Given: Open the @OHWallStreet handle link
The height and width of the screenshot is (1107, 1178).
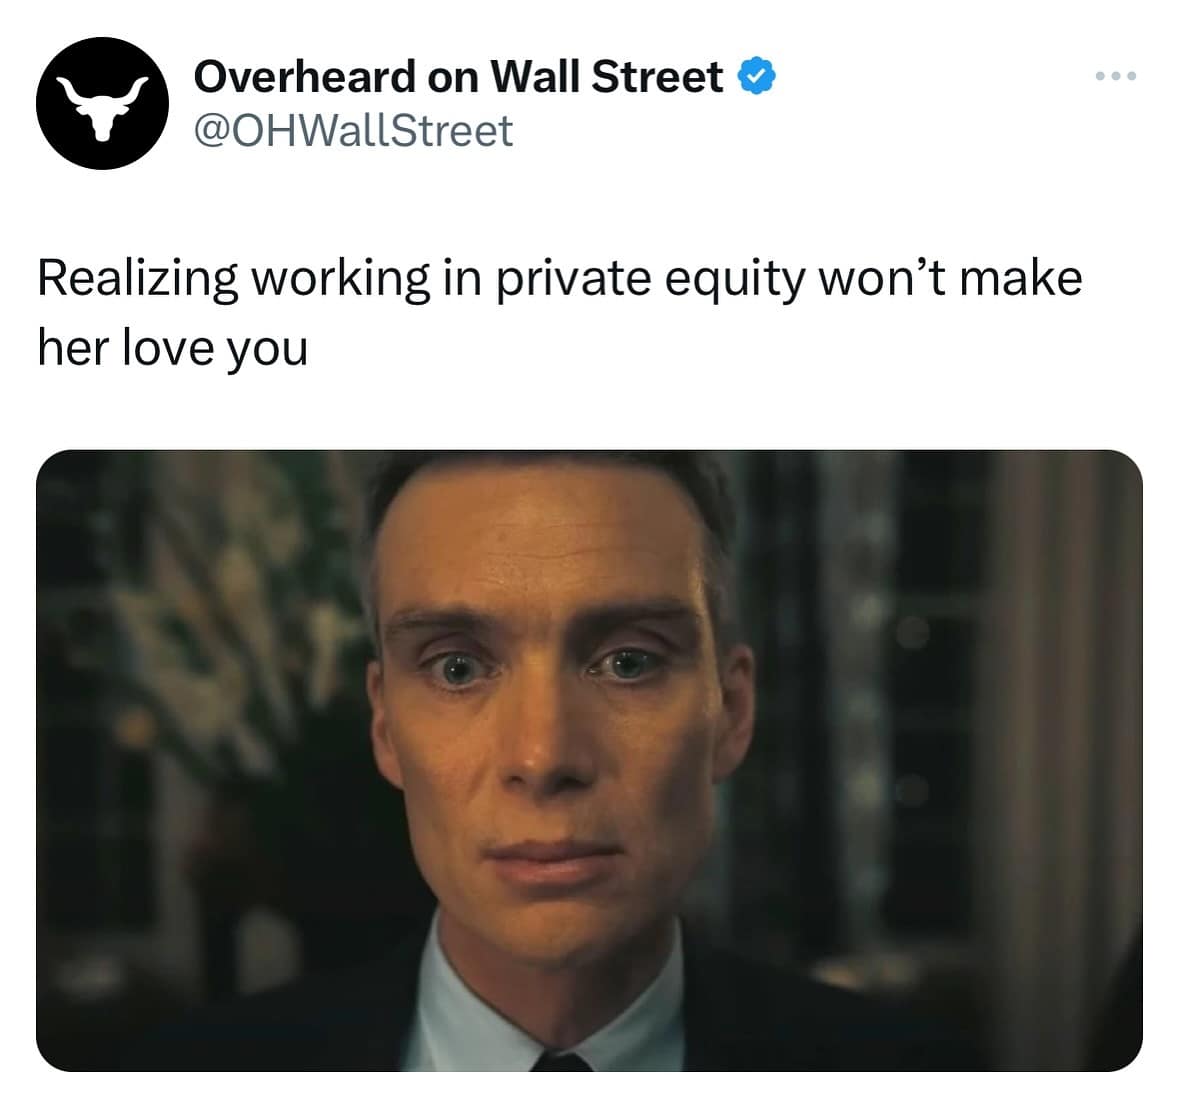Looking at the screenshot, I should 353,131.
